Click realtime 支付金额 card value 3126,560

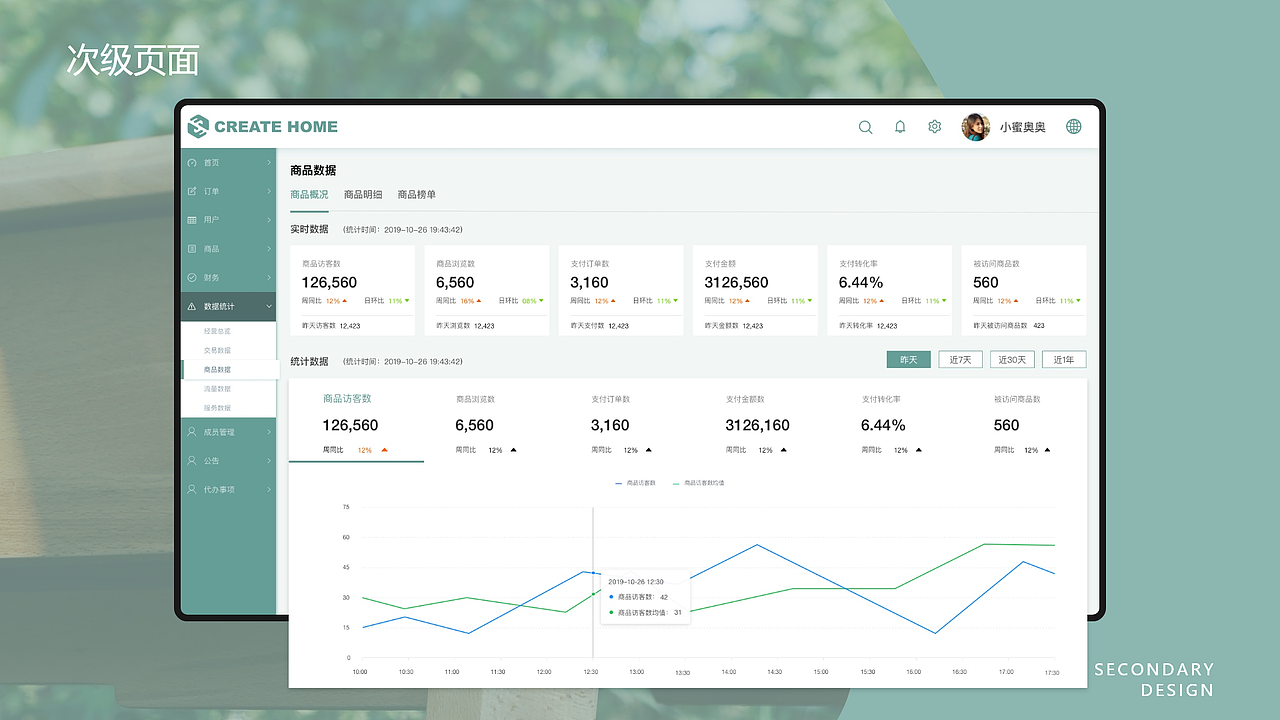point(736,283)
